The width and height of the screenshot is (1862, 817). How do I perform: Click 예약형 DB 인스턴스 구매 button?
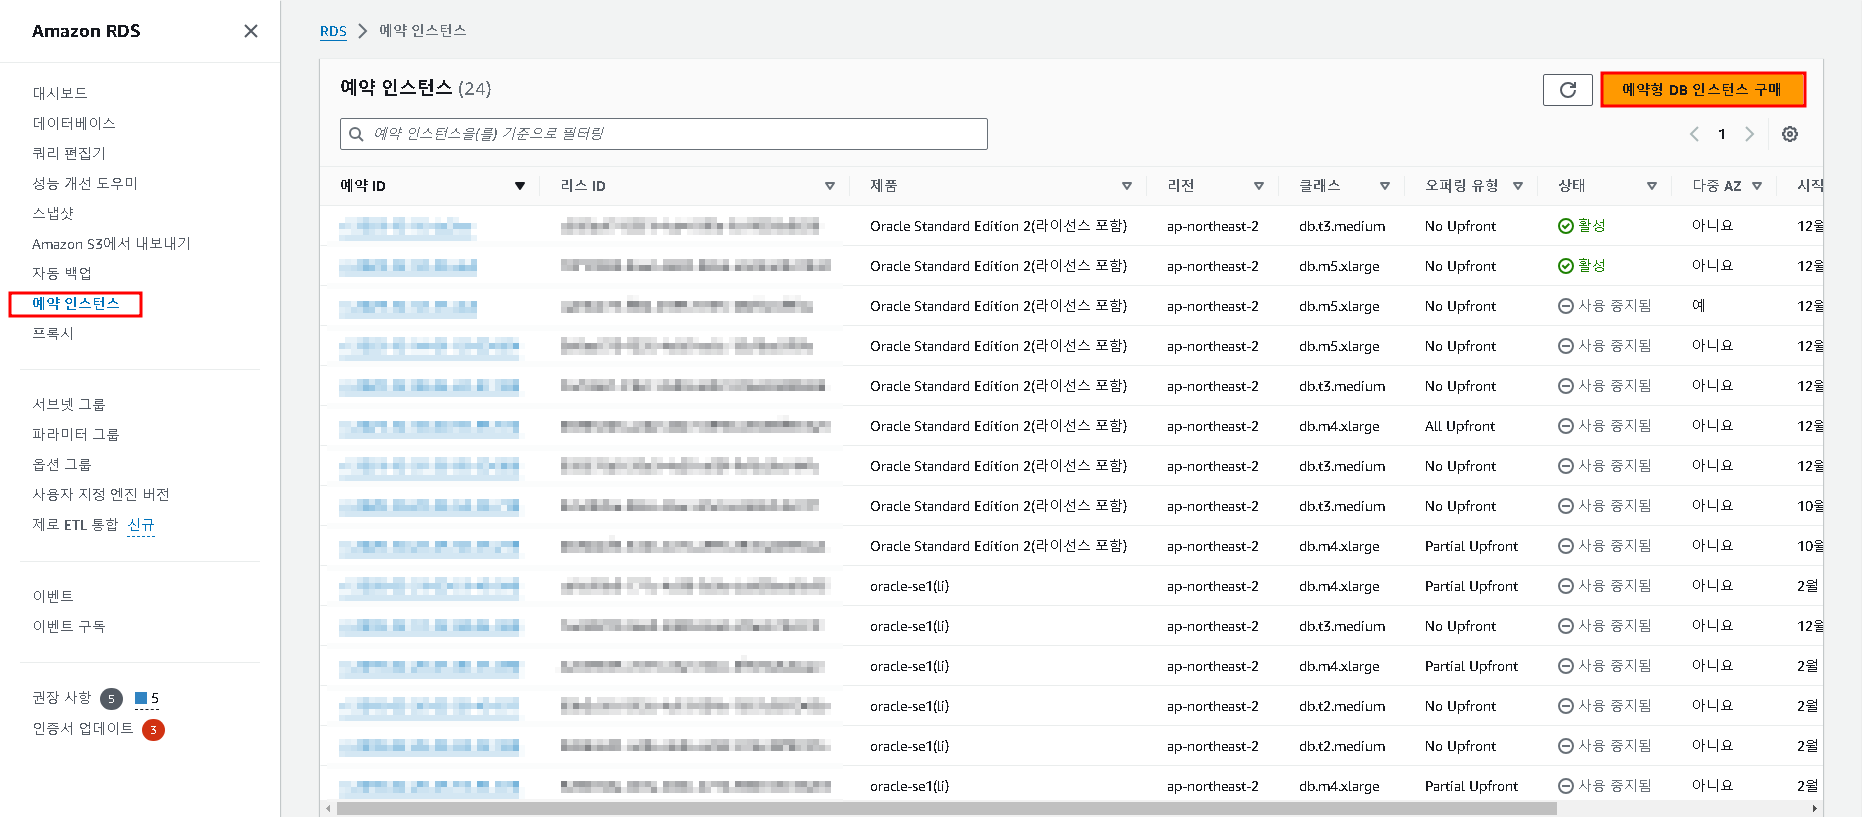point(1703,90)
